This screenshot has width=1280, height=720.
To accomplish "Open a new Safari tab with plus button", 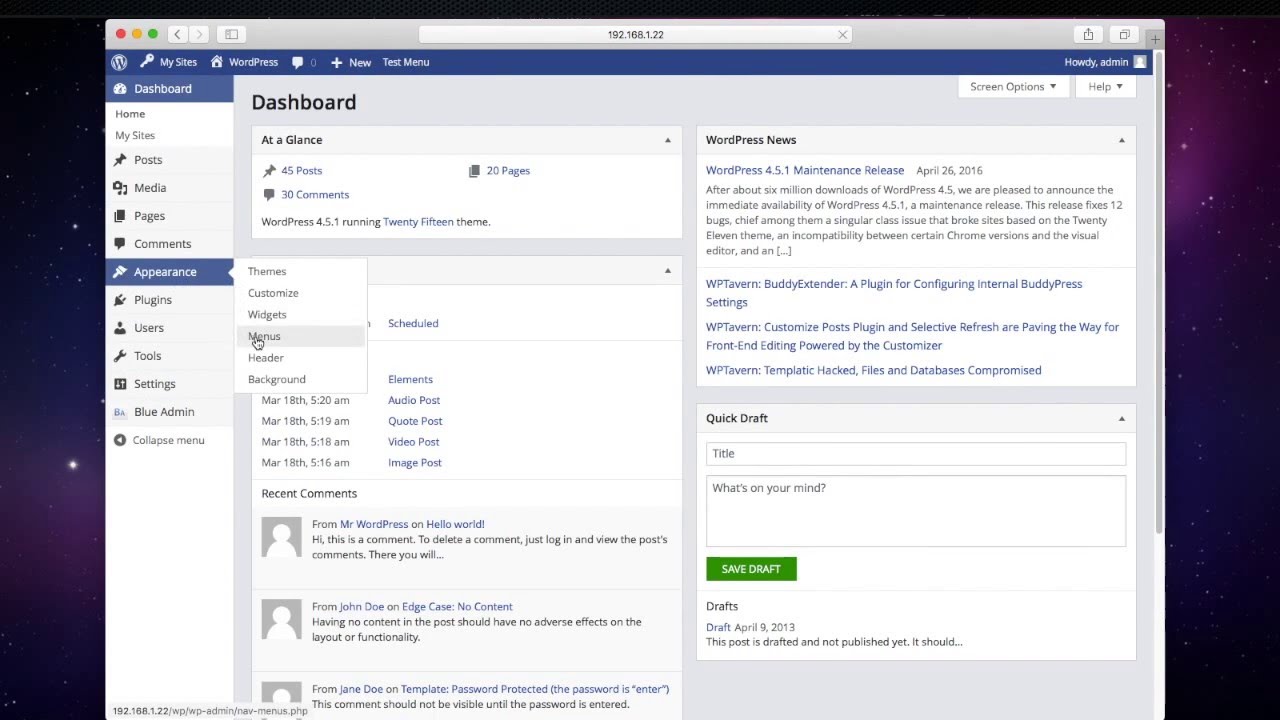I will [x=1155, y=39].
